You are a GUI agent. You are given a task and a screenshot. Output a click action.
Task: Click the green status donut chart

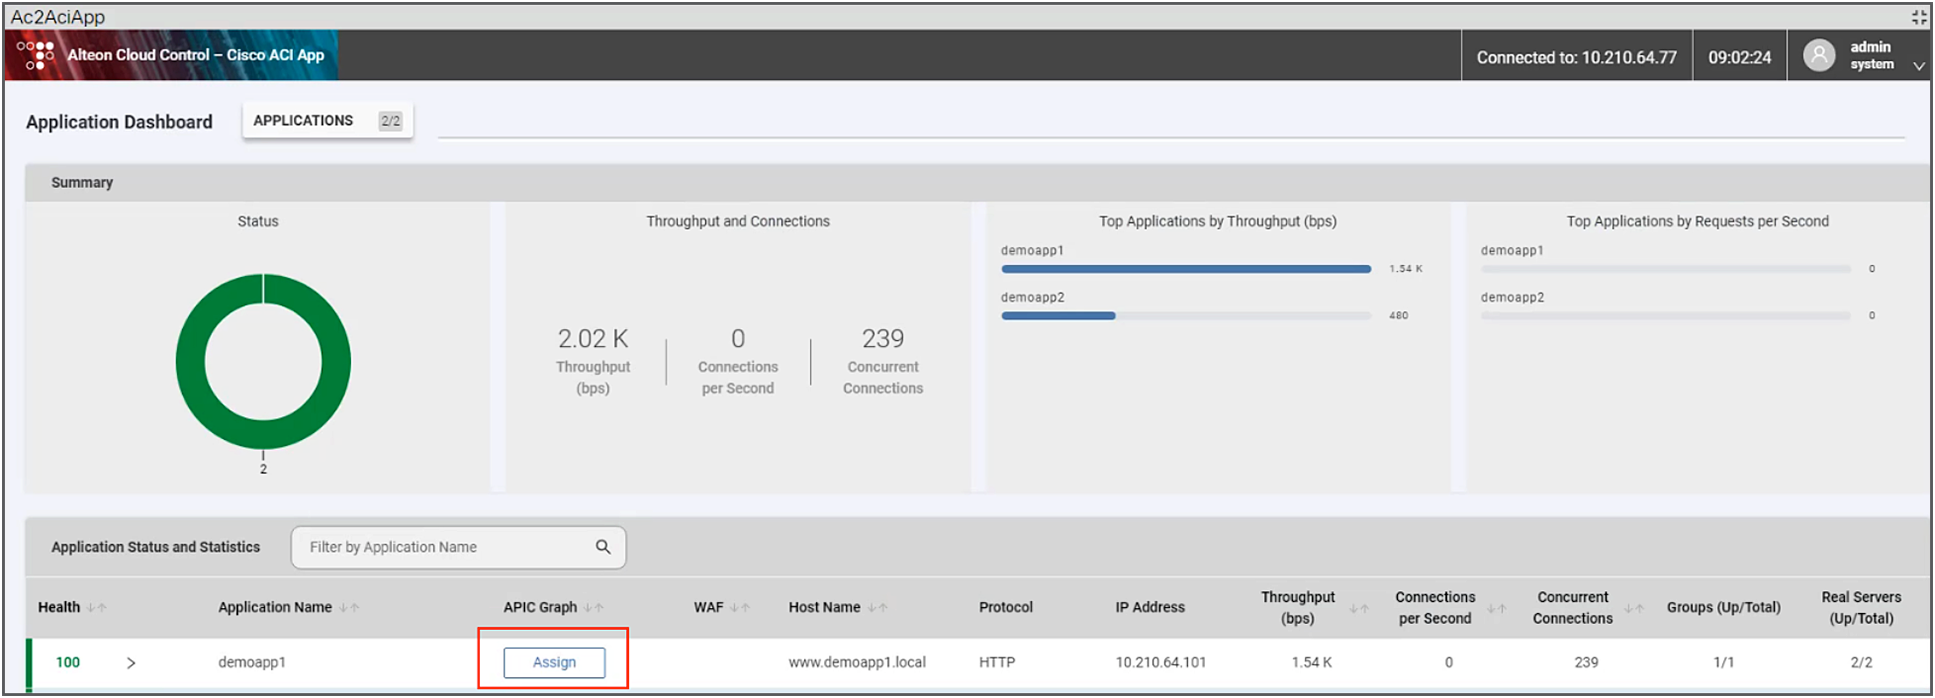263,361
